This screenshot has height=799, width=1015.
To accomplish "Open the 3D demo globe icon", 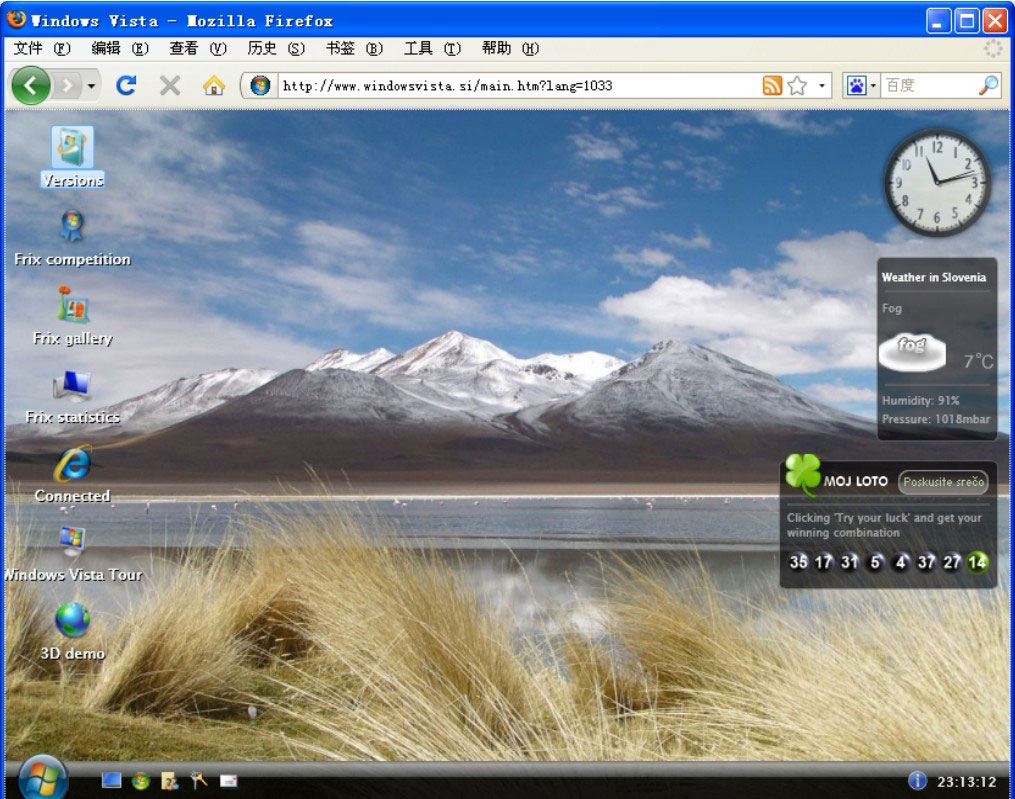I will 72,633.
